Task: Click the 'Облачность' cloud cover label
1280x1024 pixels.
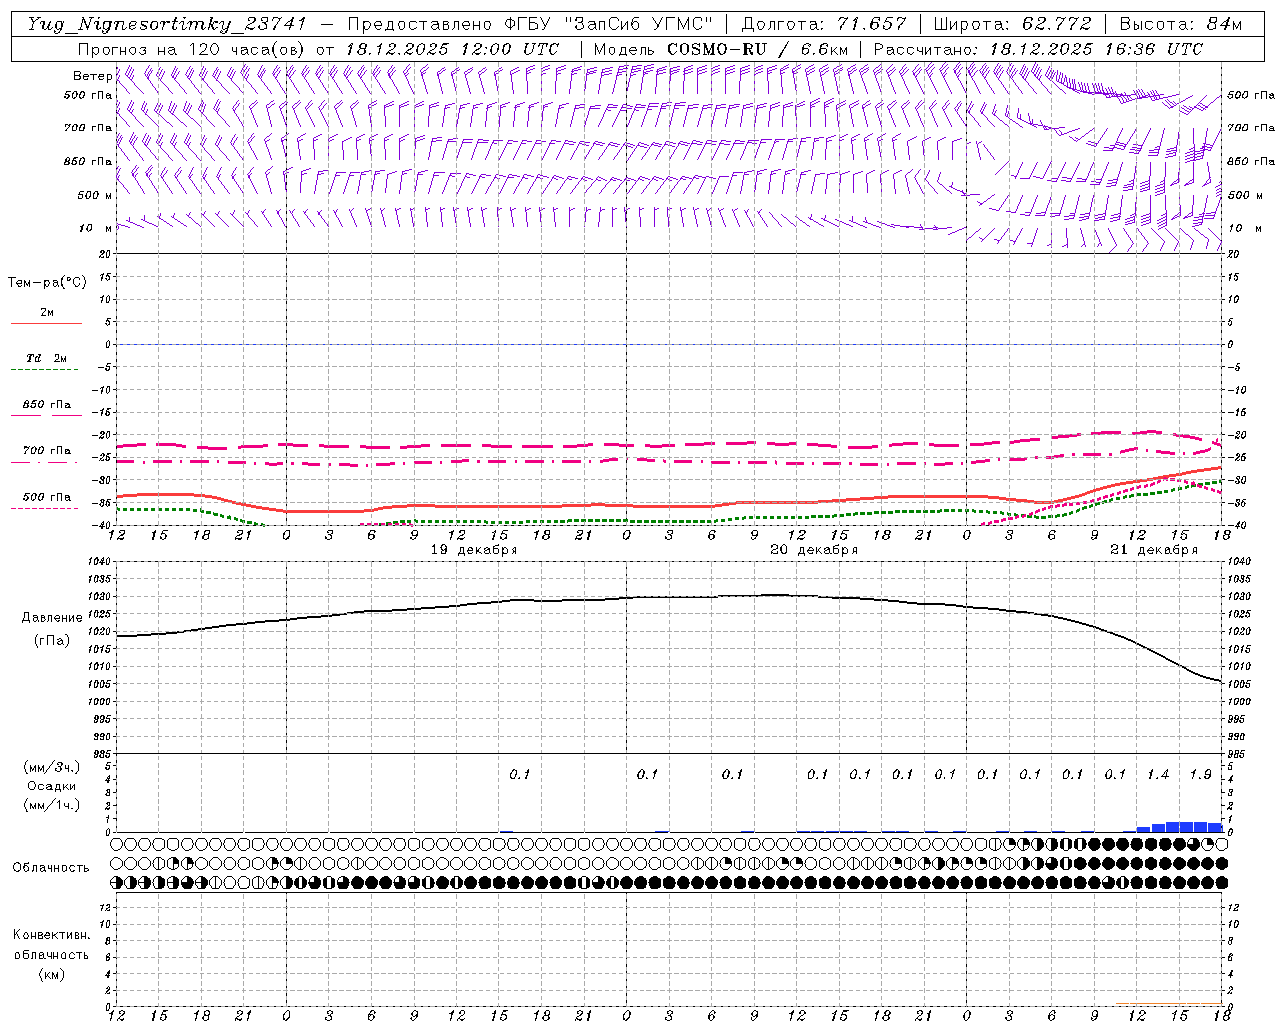Action: tap(51, 868)
